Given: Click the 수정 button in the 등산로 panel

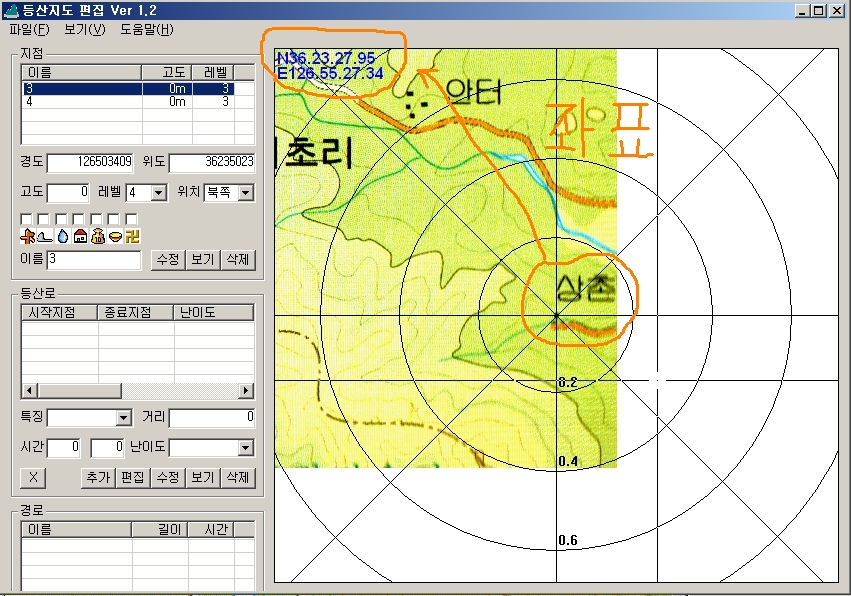Looking at the screenshot, I should coord(168,478).
